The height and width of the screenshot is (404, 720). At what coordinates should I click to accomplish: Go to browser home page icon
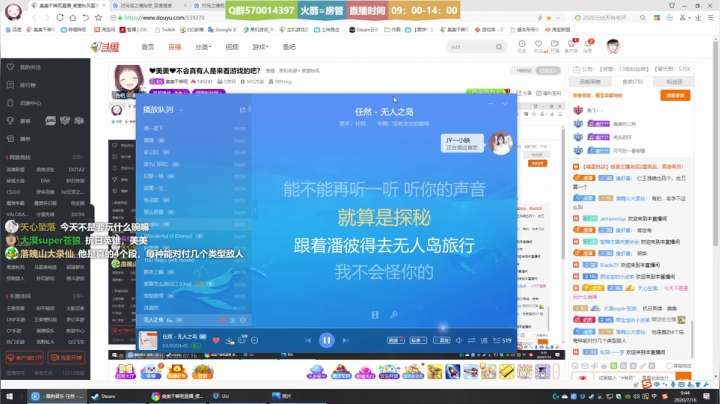(x=73, y=17)
